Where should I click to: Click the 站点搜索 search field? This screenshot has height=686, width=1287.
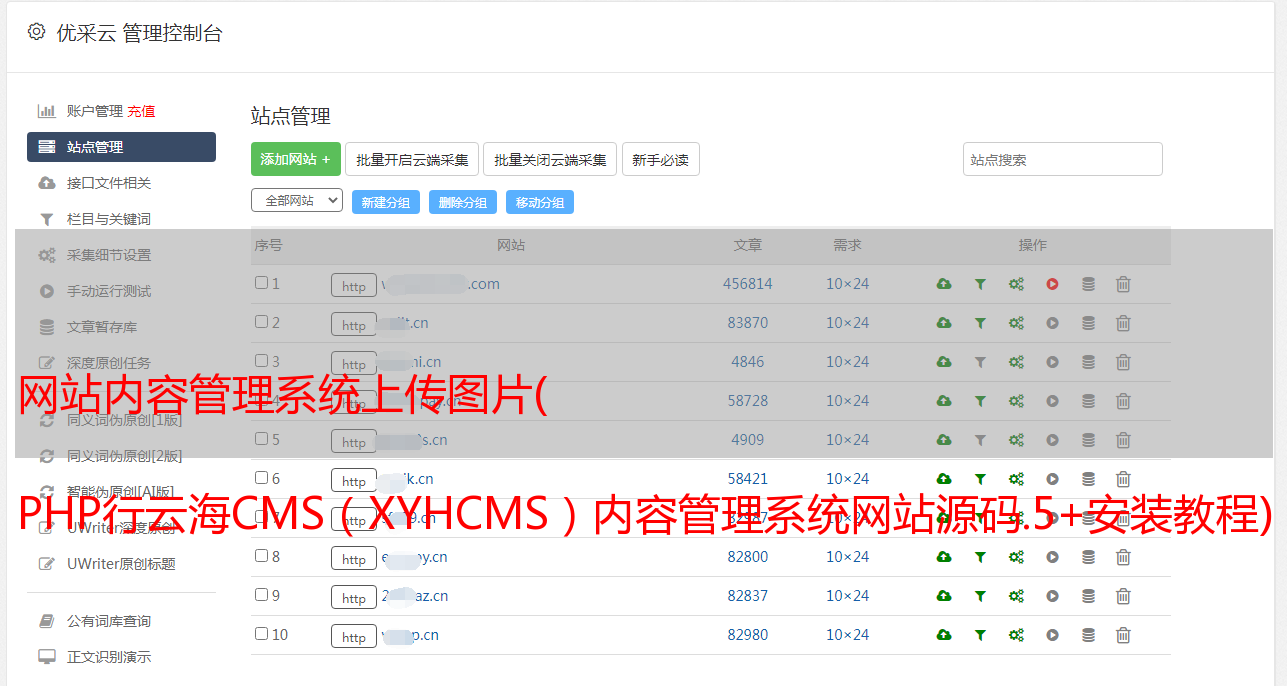[x=1063, y=159]
